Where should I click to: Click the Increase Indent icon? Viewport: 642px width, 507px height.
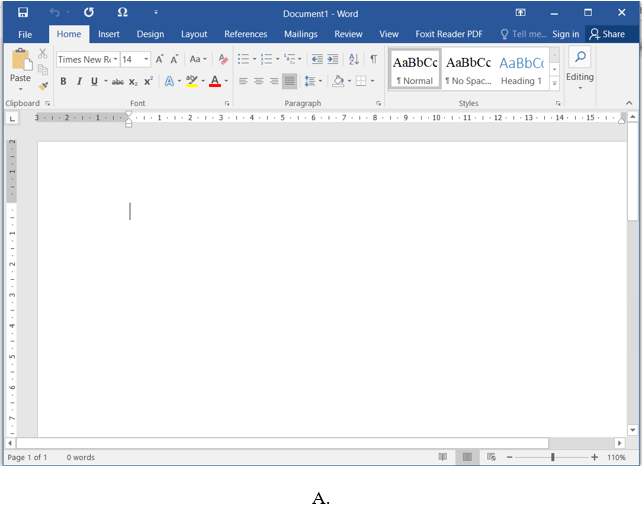click(332, 60)
